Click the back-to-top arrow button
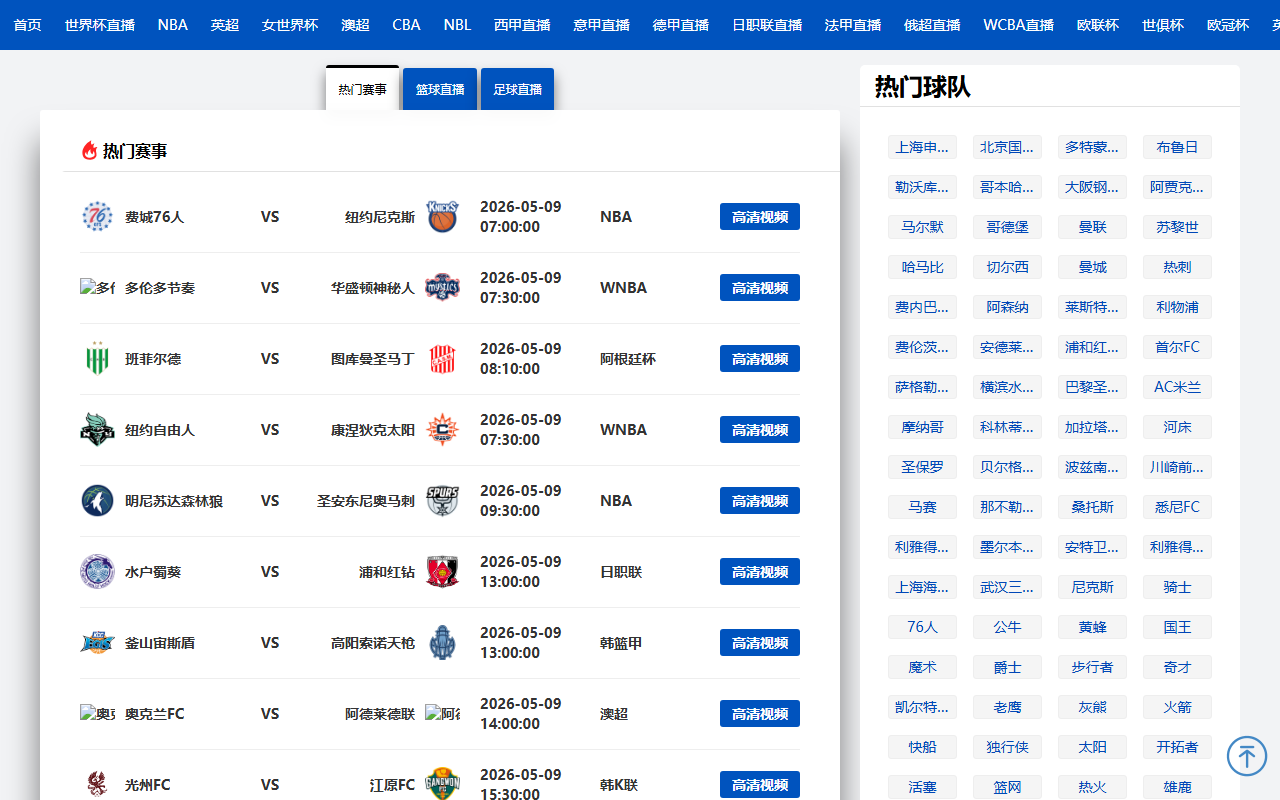Screen dimensions: 1280x800 point(1247,755)
